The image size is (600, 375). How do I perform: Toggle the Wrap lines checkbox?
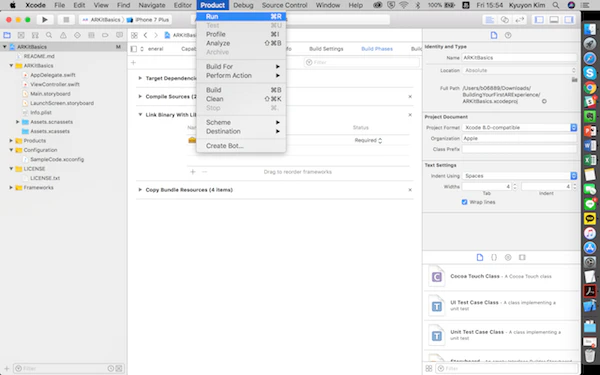pos(465,202)
